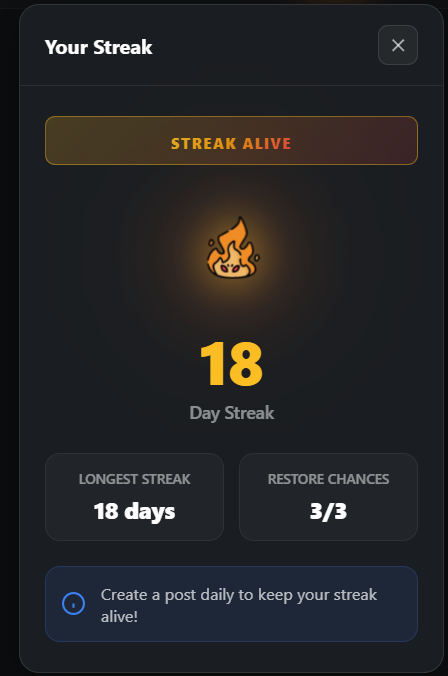Click the word alive! in the tip message
This screenshot has height=676, width=448.
119,617
